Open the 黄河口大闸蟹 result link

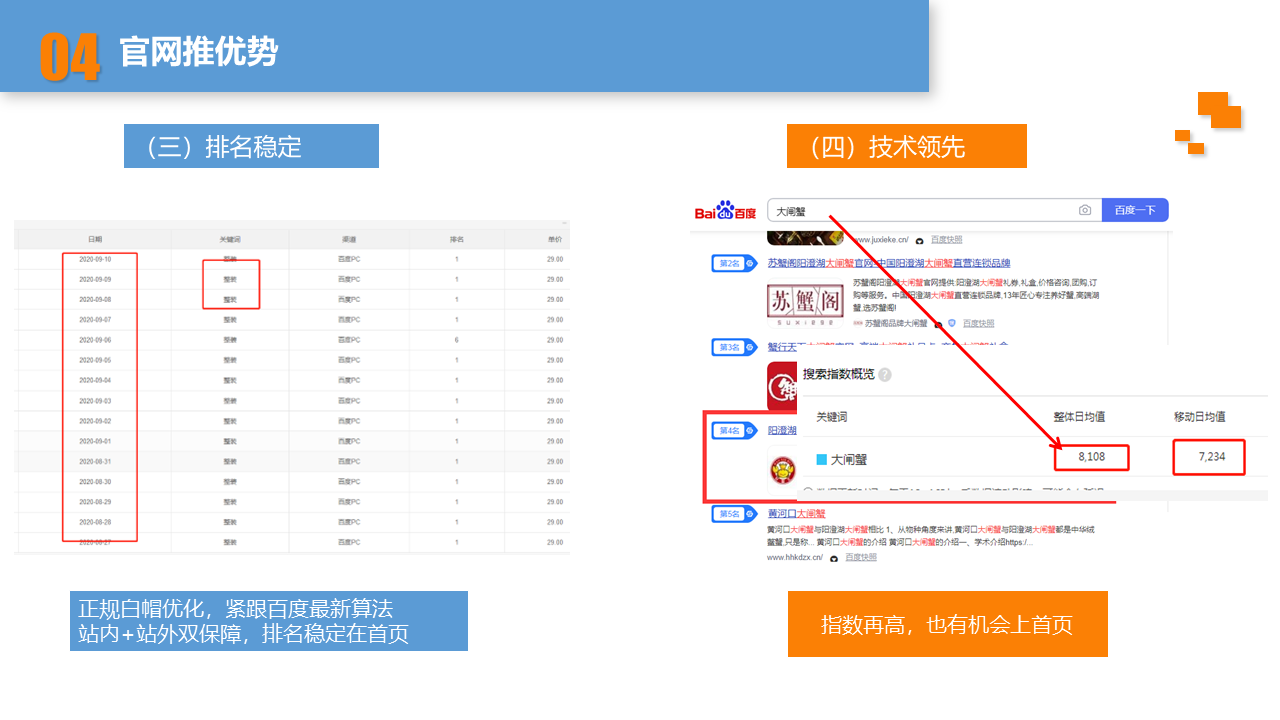tap(796, 514)
